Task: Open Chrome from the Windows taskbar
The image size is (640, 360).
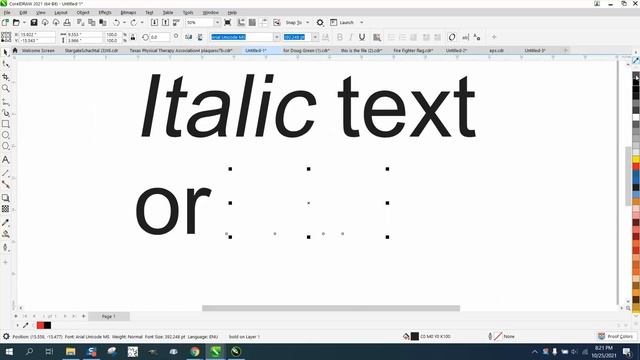Action: point(195,351)
